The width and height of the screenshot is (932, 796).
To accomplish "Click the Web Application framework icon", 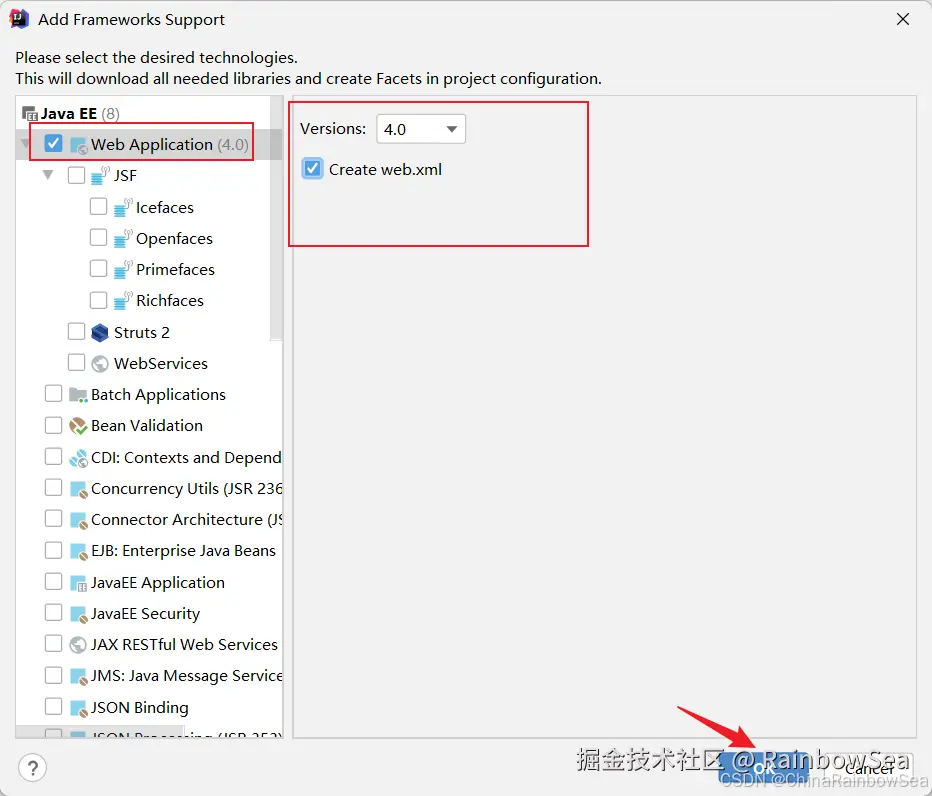I will [78, 144].
